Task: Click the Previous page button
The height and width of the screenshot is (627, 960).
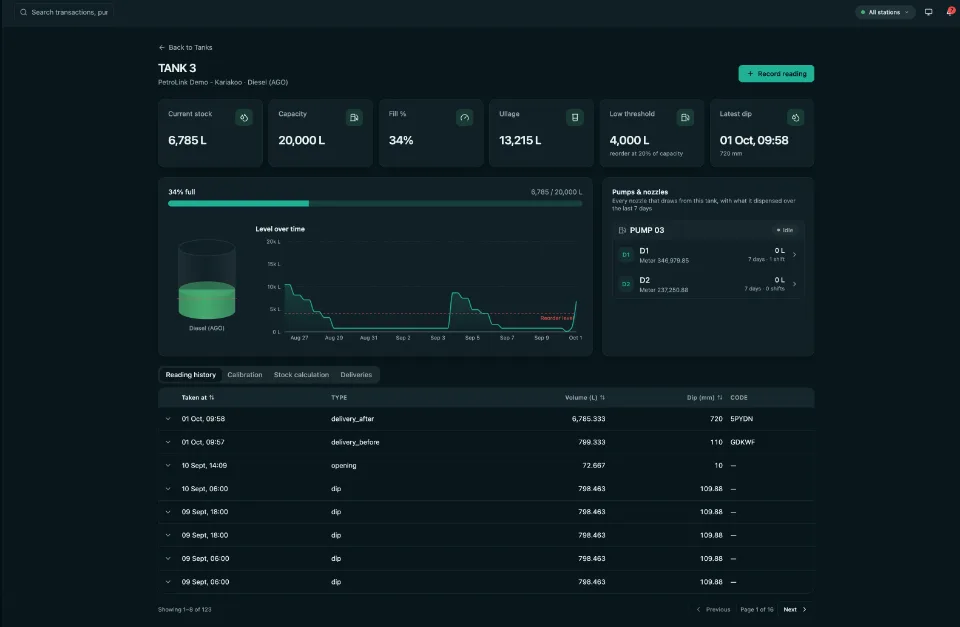Action: (713, 609)
